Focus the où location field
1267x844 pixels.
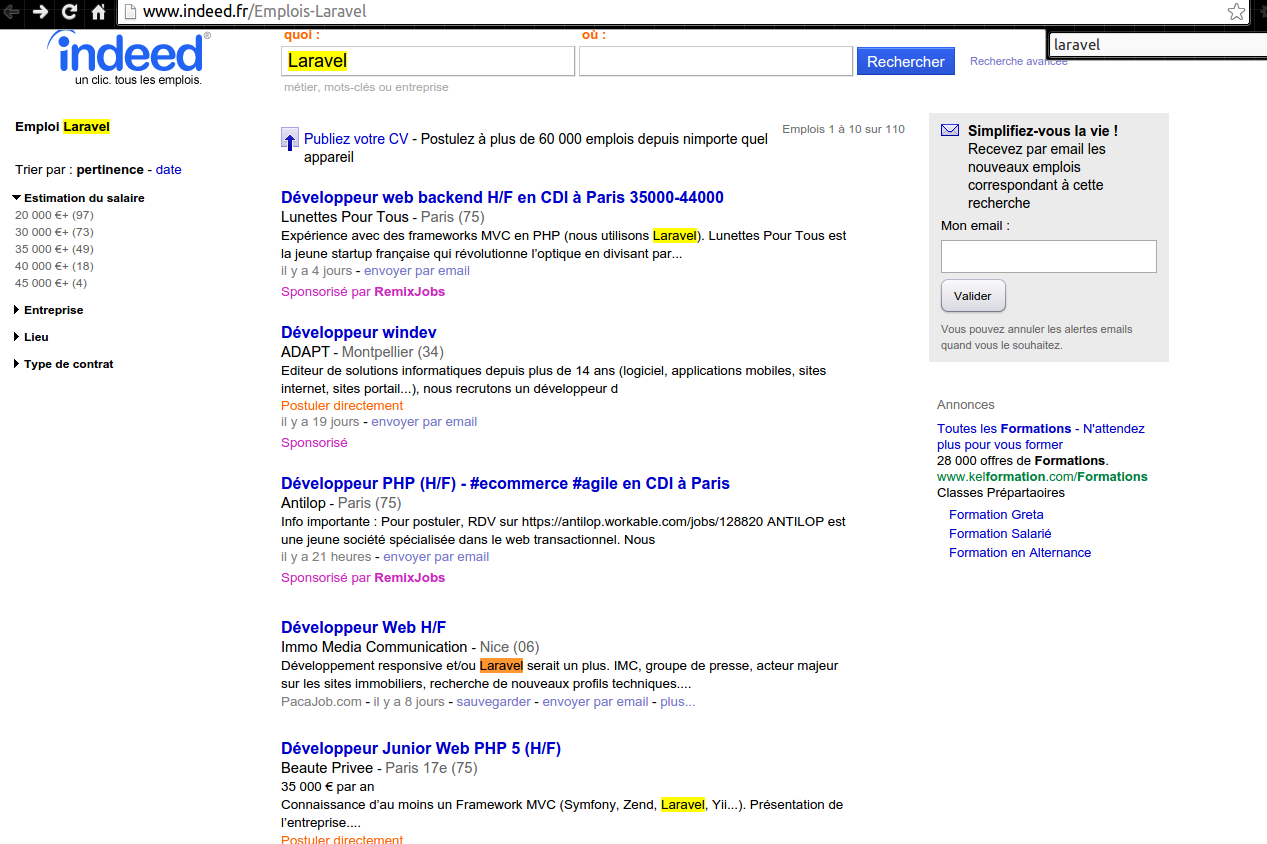(x=715, y=61)
